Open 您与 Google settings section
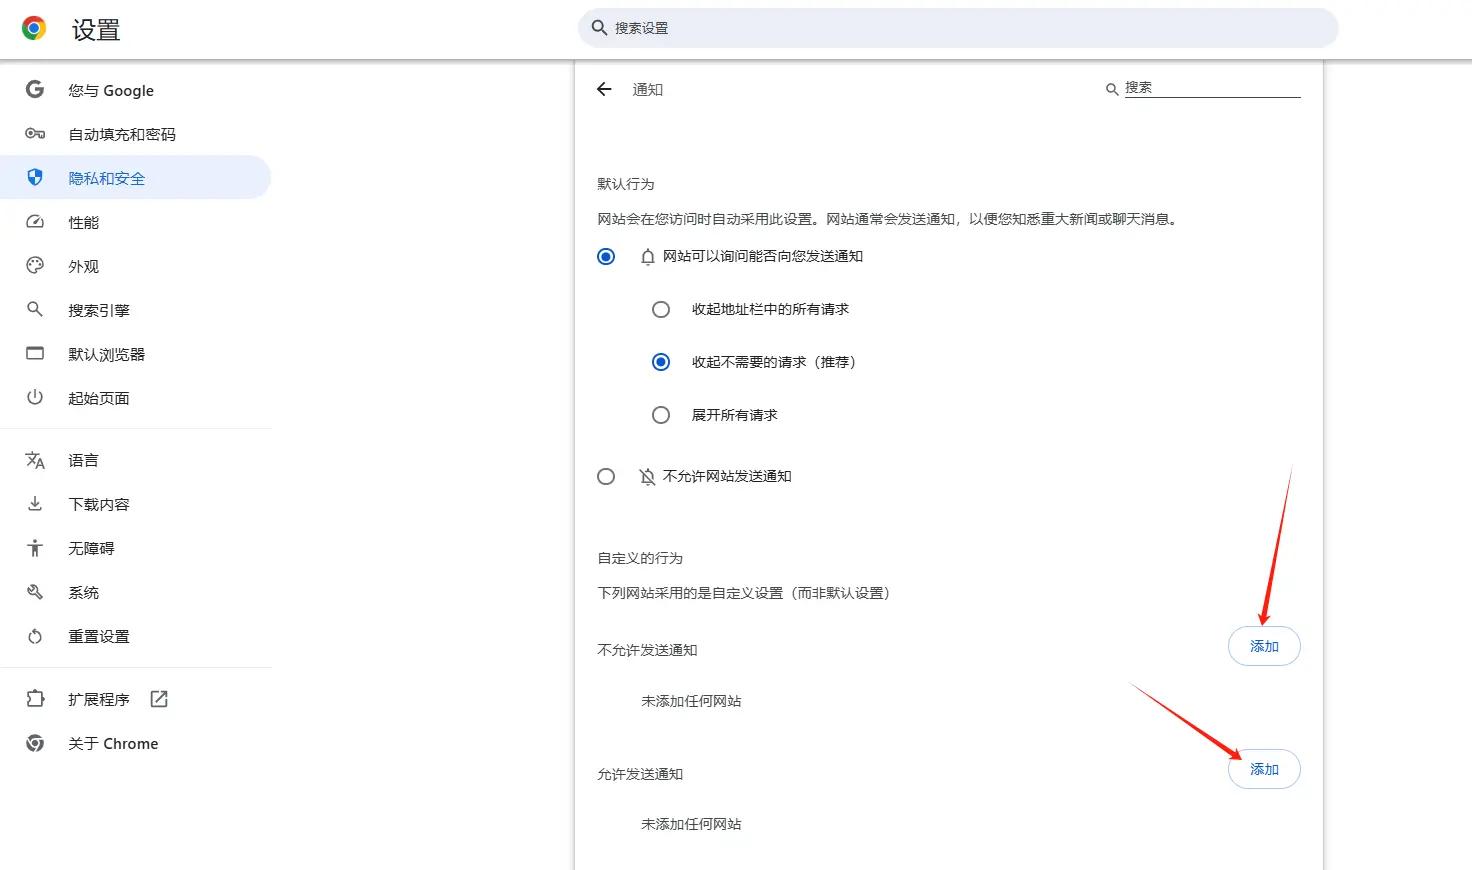 coord(136,90)
